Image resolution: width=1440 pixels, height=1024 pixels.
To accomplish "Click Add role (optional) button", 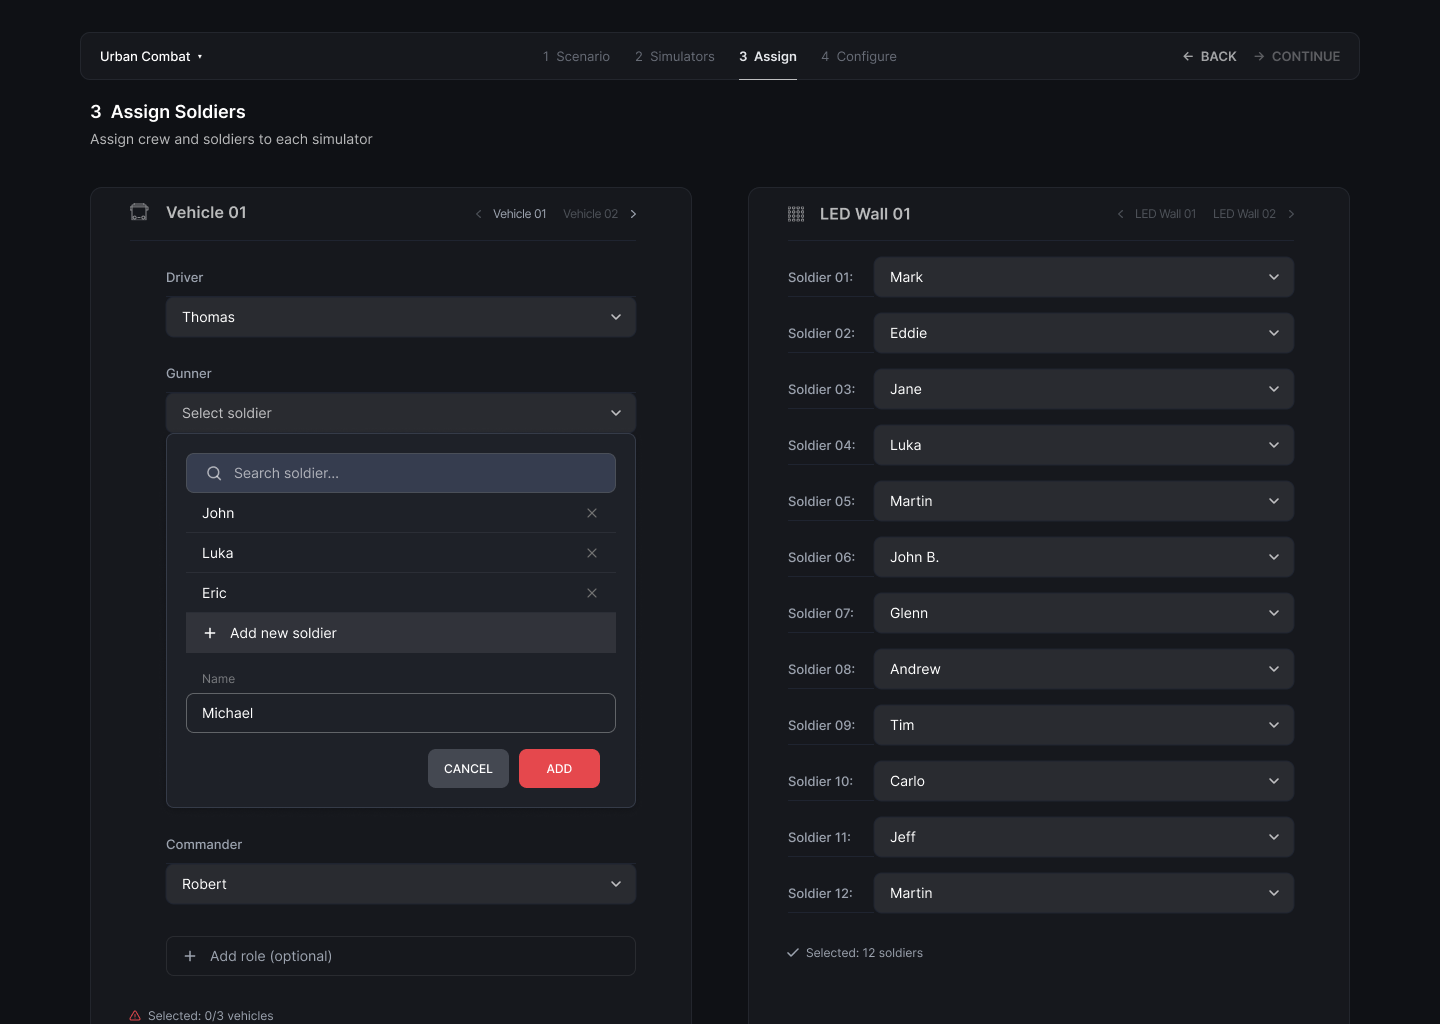I will coord(400,956).
